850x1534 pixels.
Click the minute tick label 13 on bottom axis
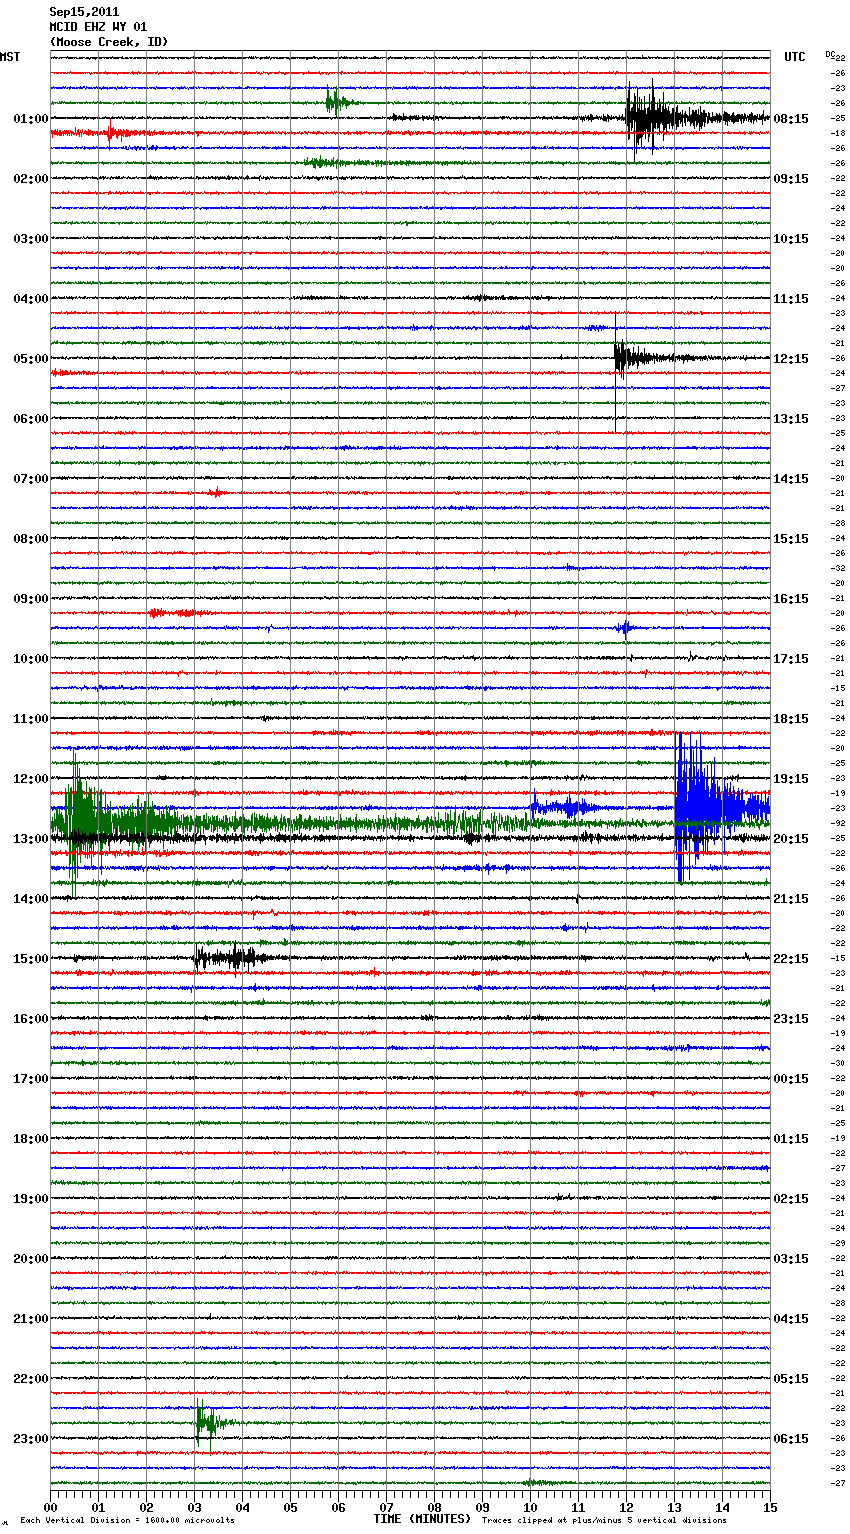pyautogui.click(x=674, y=1507)
